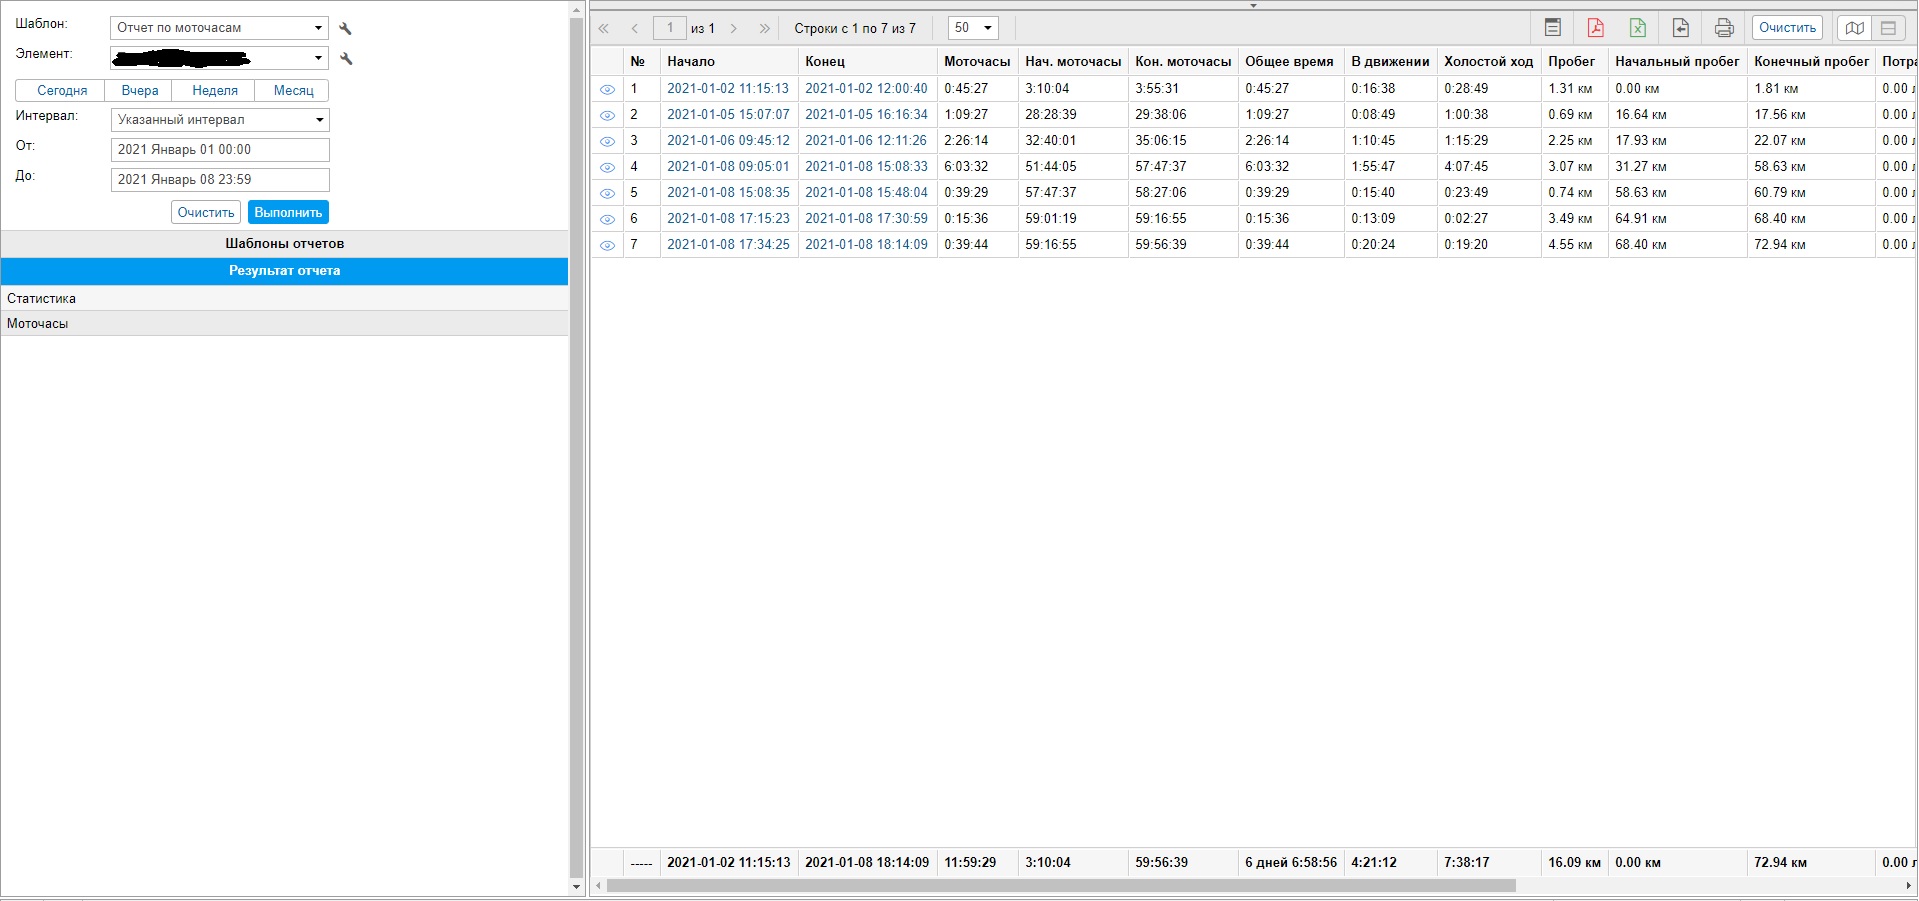Click the horizontal scrollbar under the table
Viewport: 1919px width, 901px height.
1060,885
